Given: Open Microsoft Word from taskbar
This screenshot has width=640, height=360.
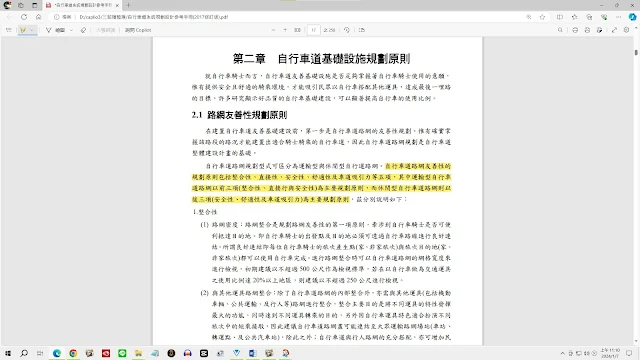Looking at the screenshot, I should (x=253, y=353).
